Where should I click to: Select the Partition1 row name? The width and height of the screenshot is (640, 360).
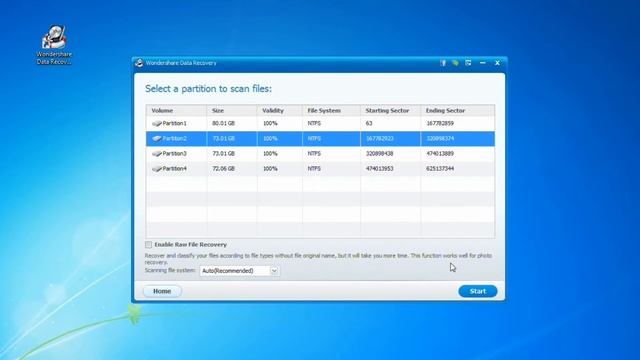[174, 123]
